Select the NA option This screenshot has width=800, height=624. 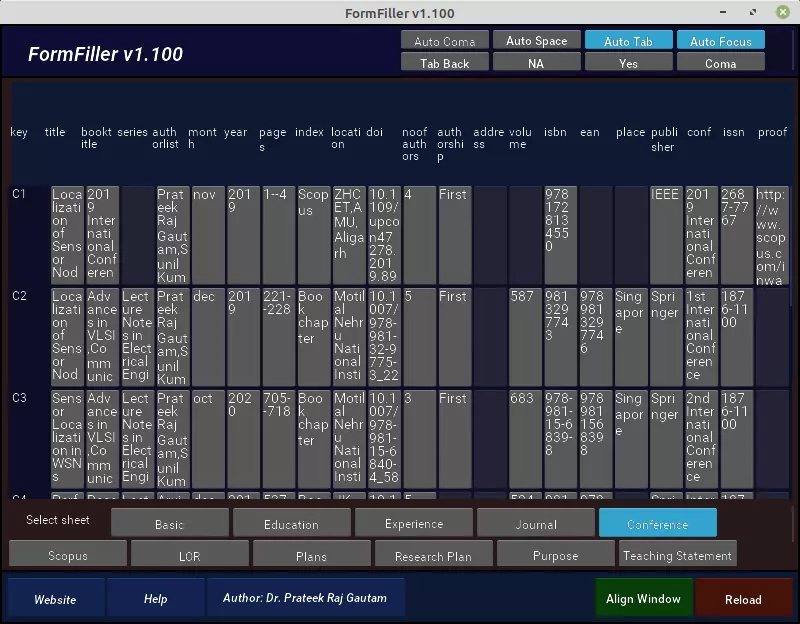537,62
